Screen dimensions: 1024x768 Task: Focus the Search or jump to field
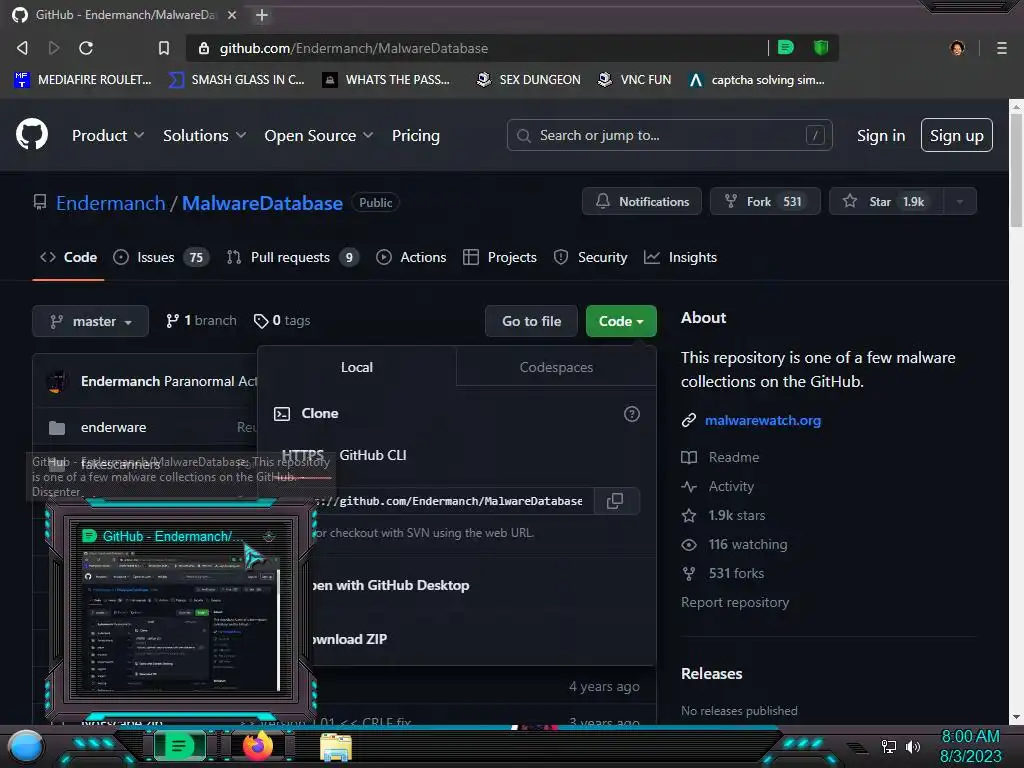tap(669, 135)
